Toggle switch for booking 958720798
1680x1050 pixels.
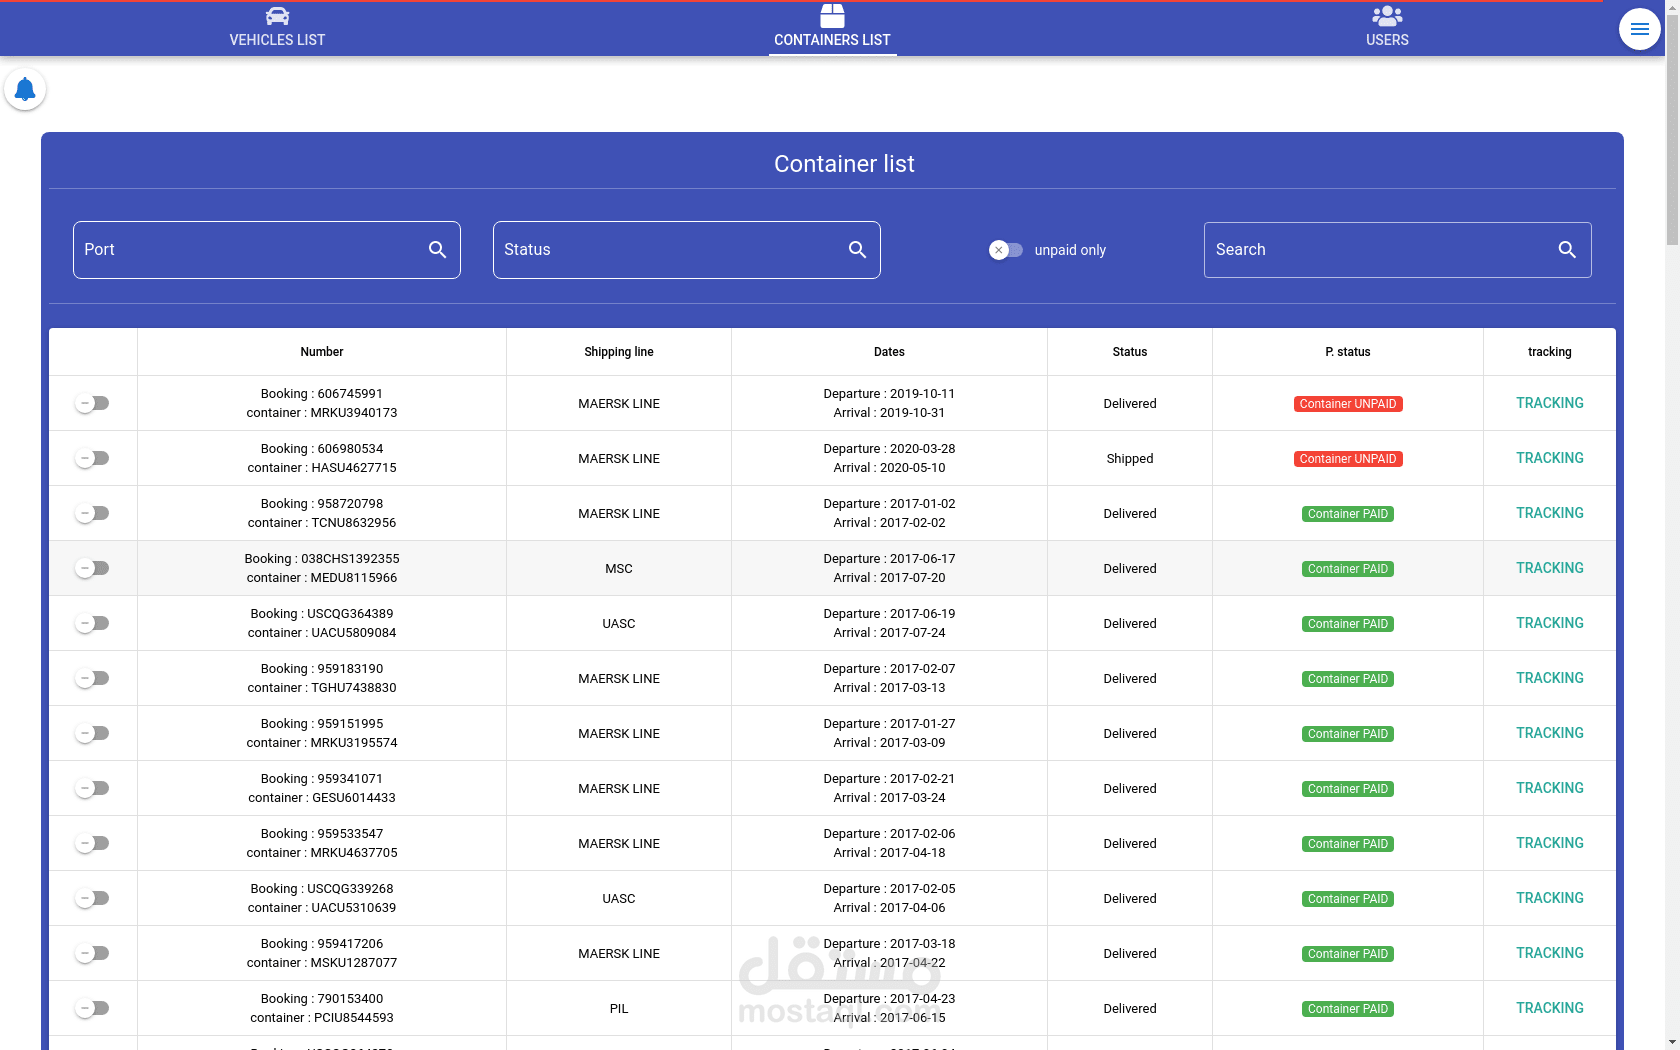point(92,513)
